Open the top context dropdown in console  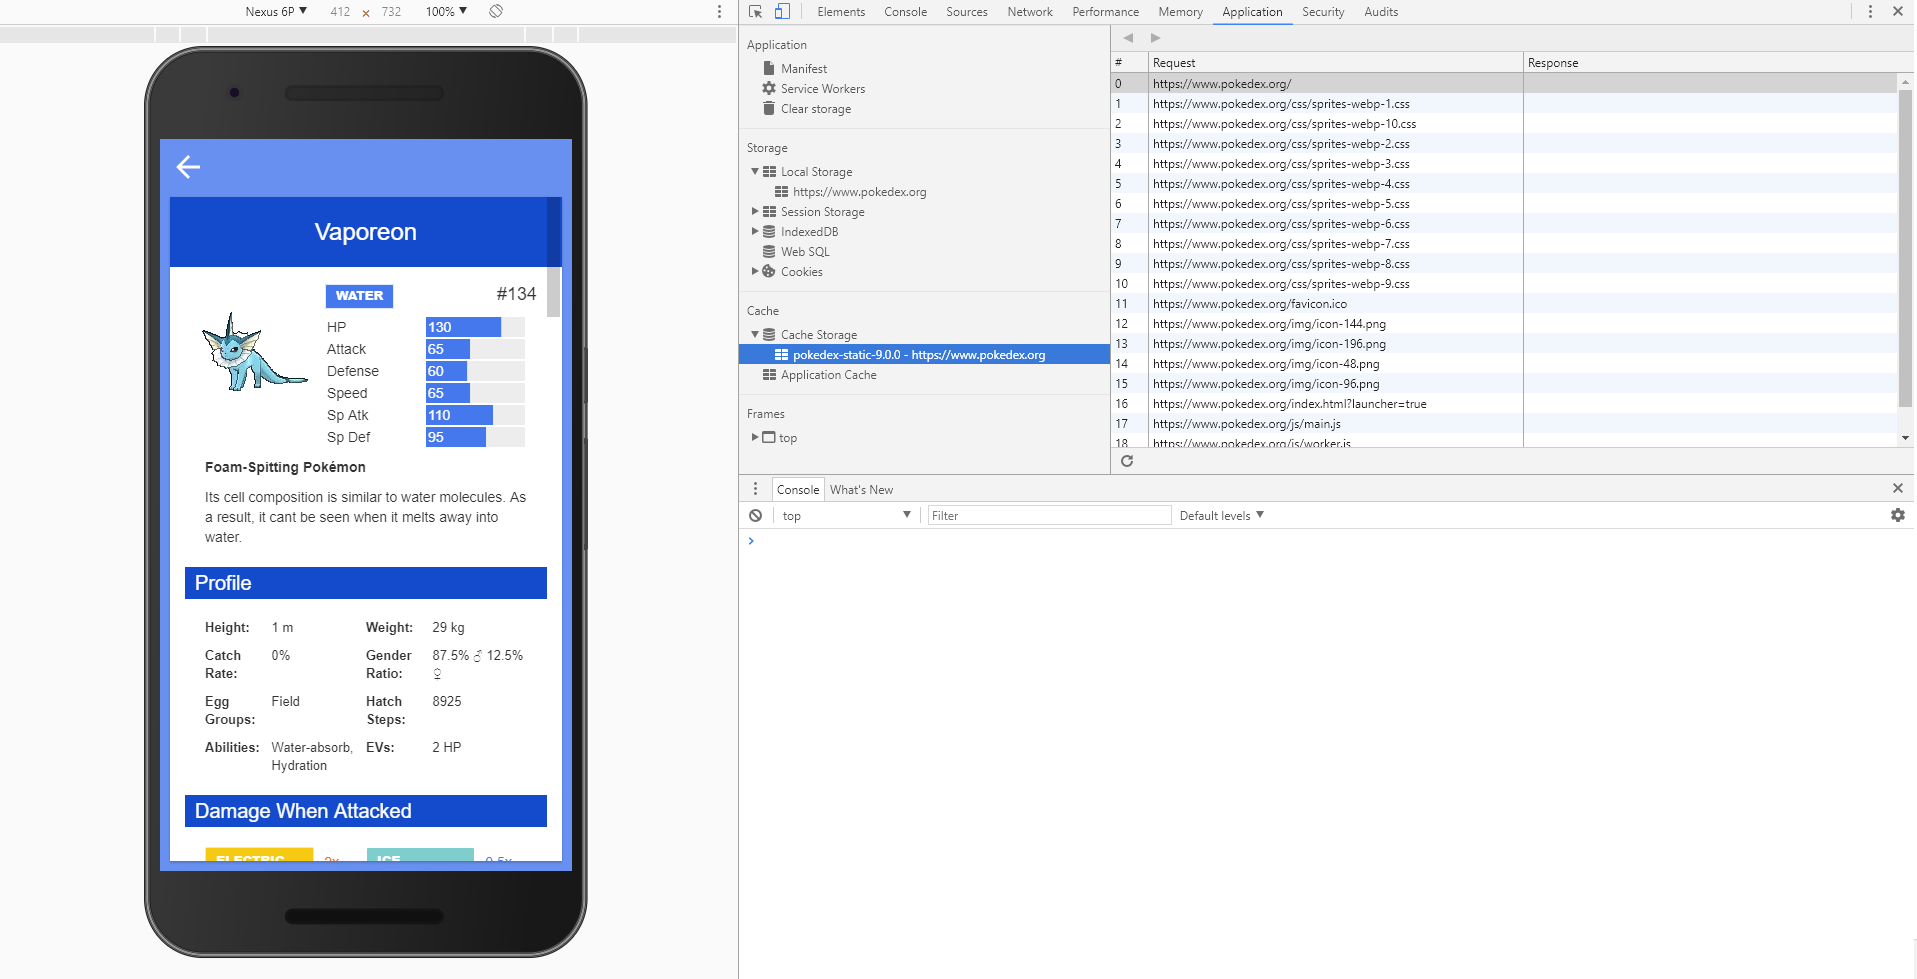click(846, 516)
